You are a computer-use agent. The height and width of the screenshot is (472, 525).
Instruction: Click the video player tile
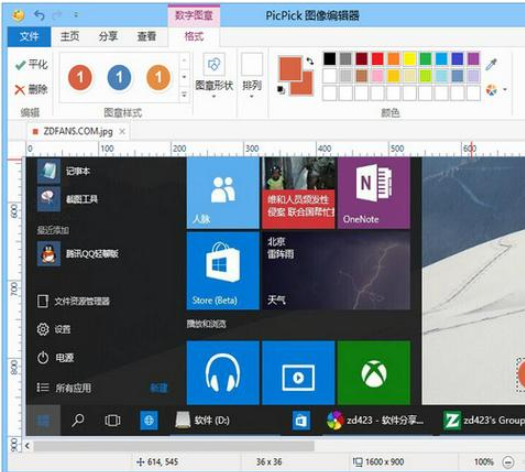click(298, 373)
